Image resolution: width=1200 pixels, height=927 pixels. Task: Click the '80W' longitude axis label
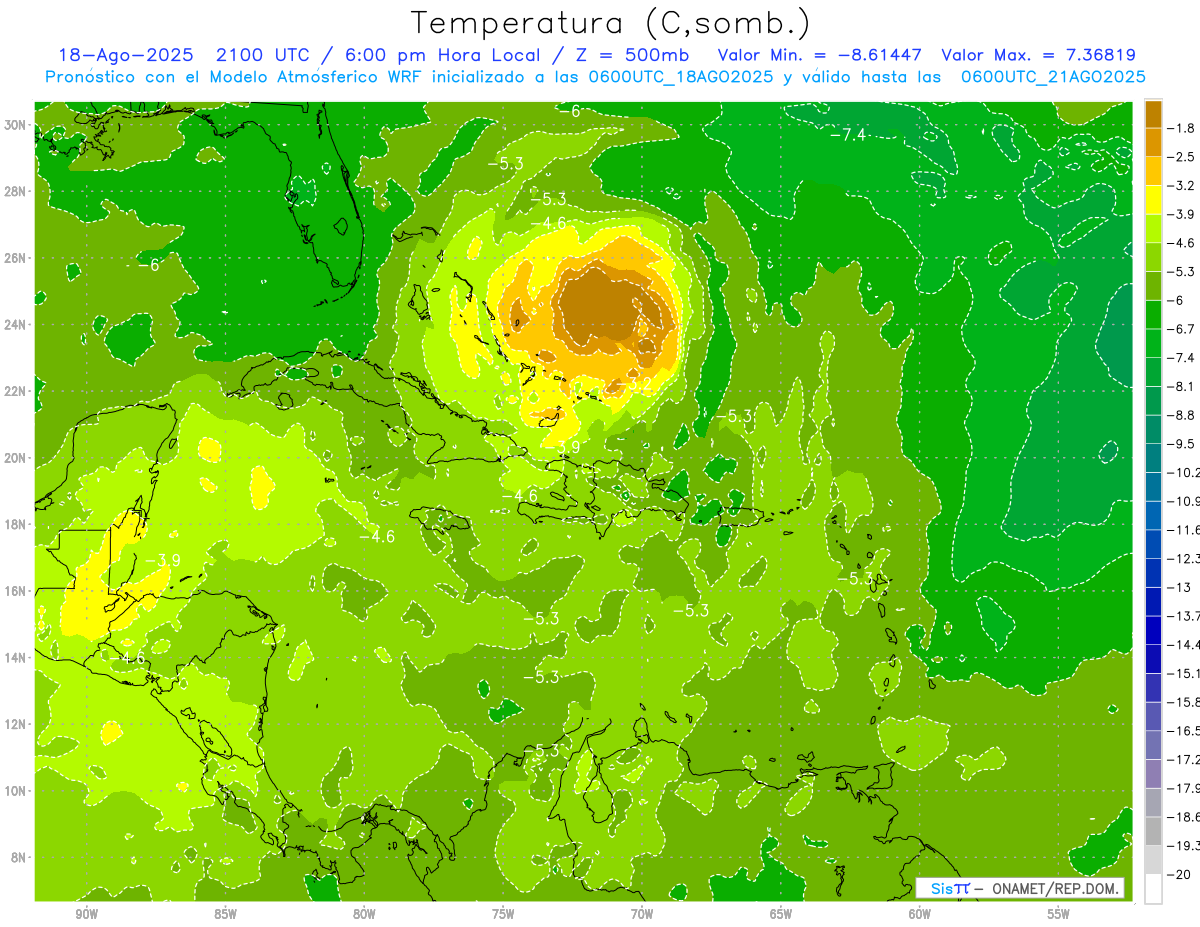coord(364,914)
